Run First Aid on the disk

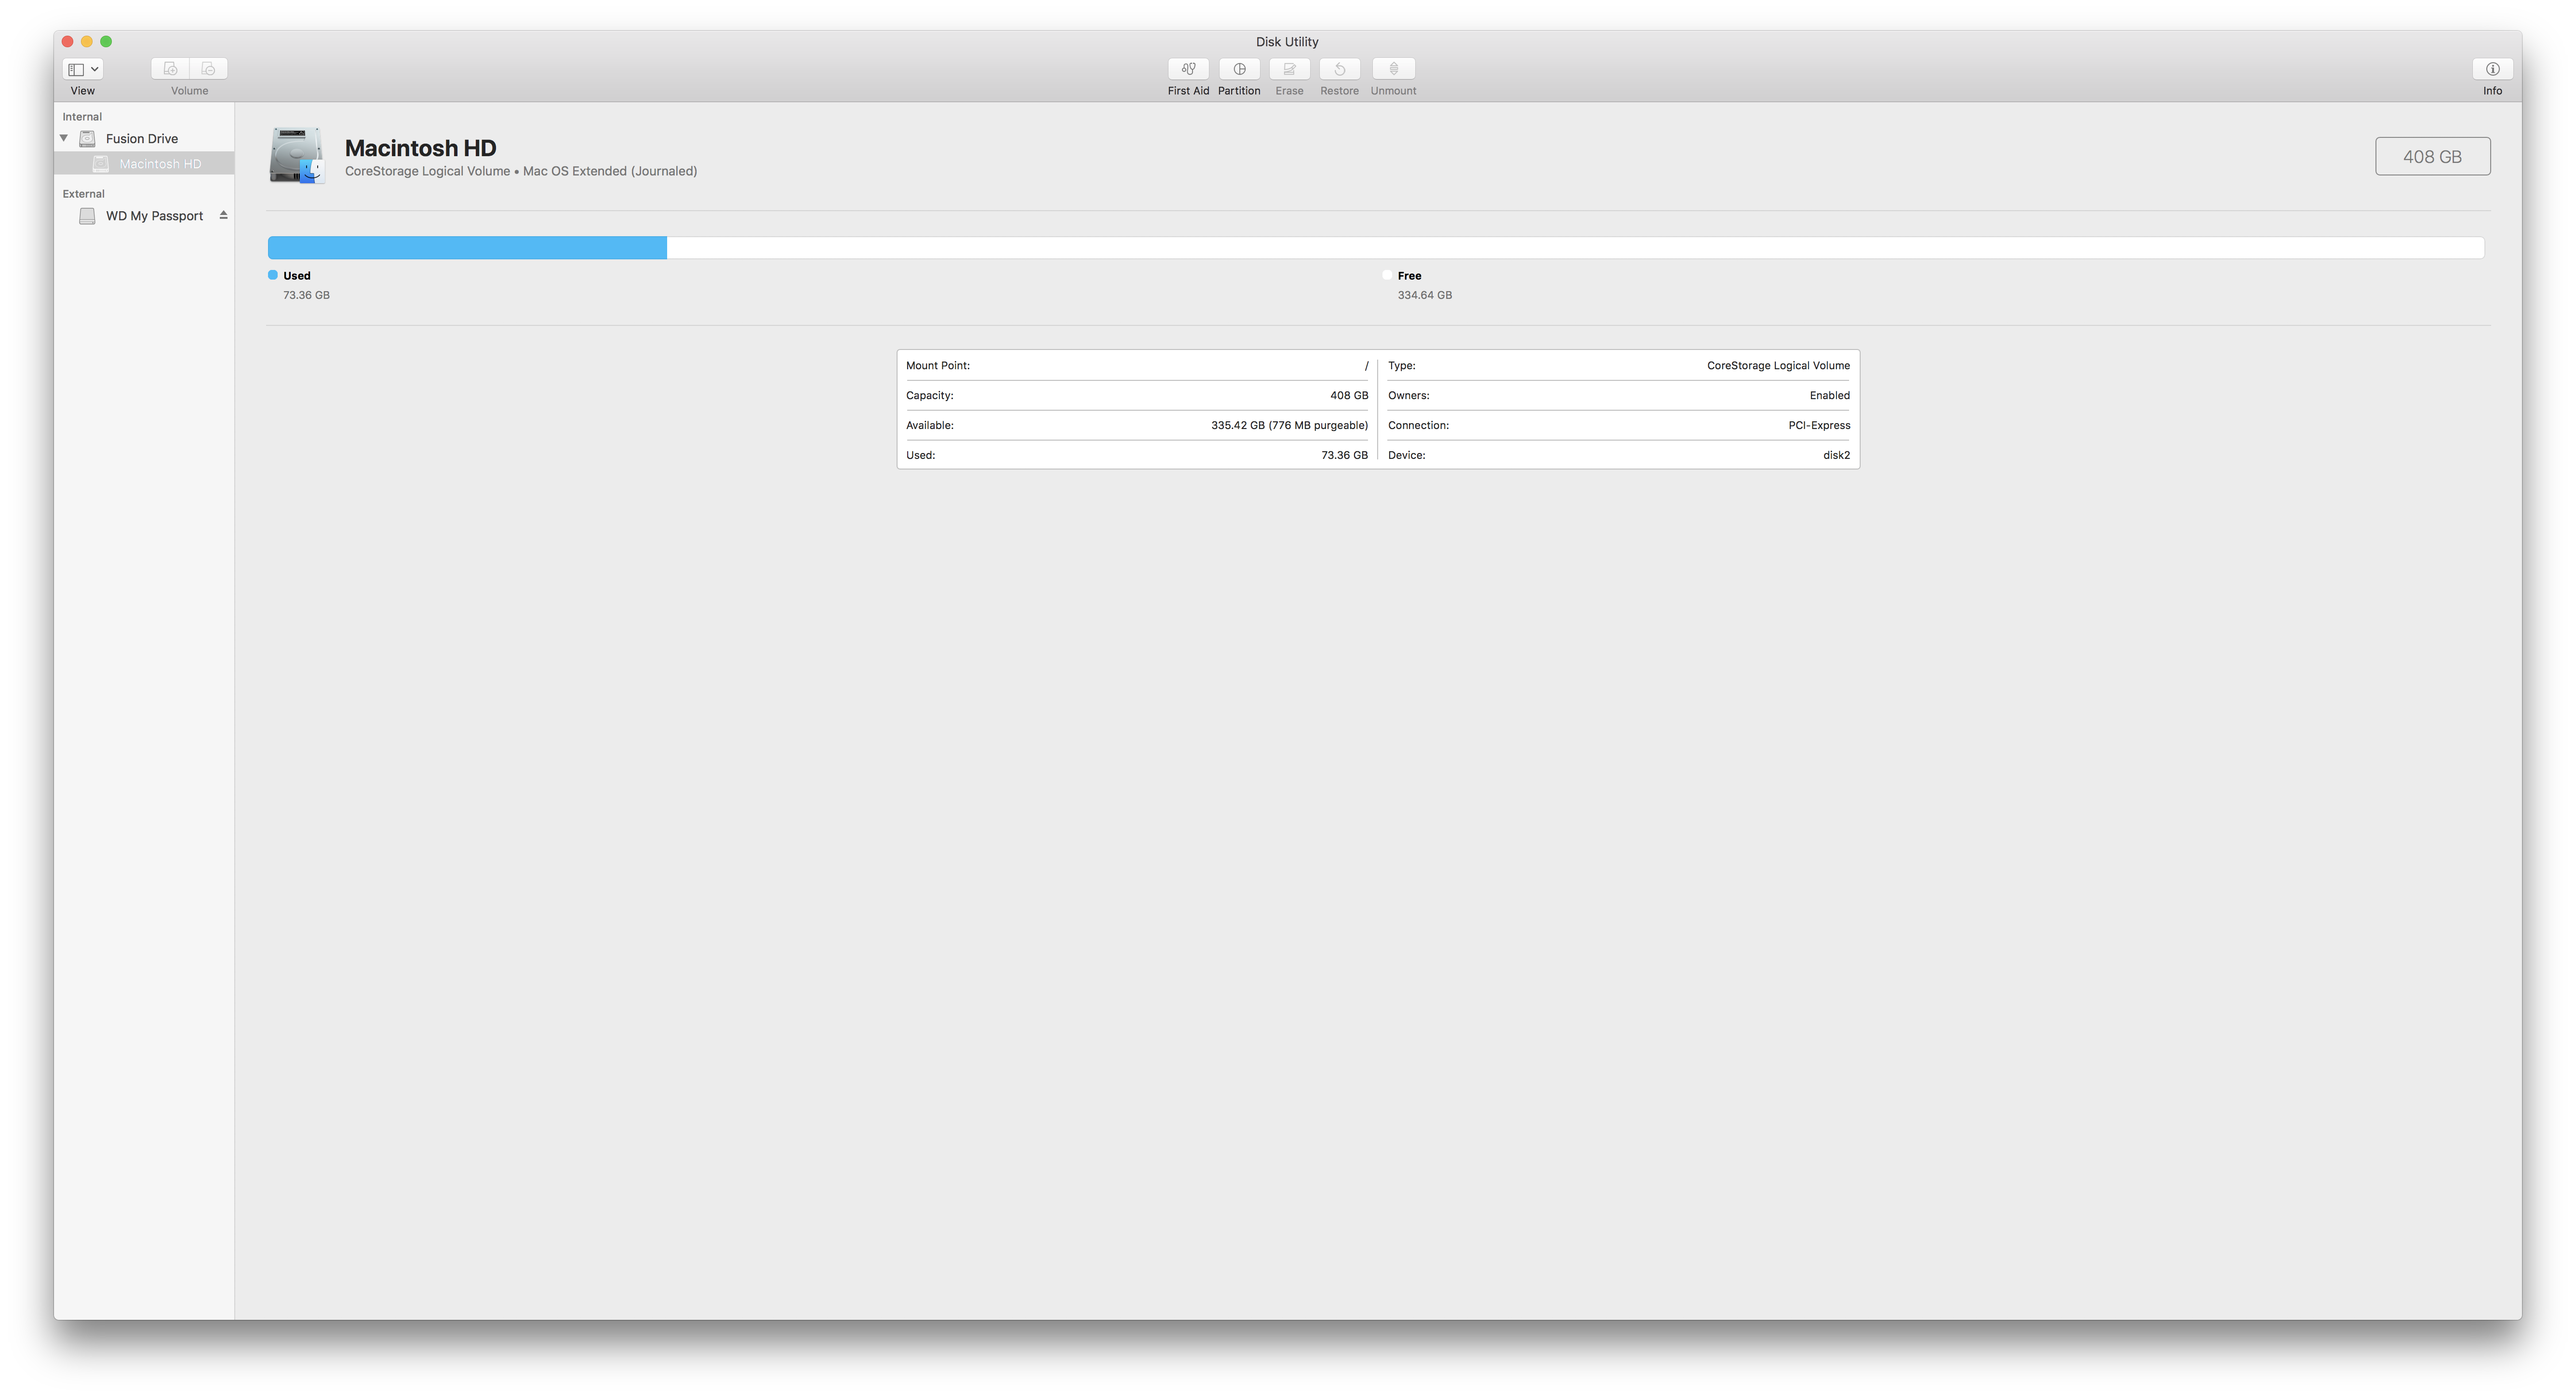coord(1188,69)
